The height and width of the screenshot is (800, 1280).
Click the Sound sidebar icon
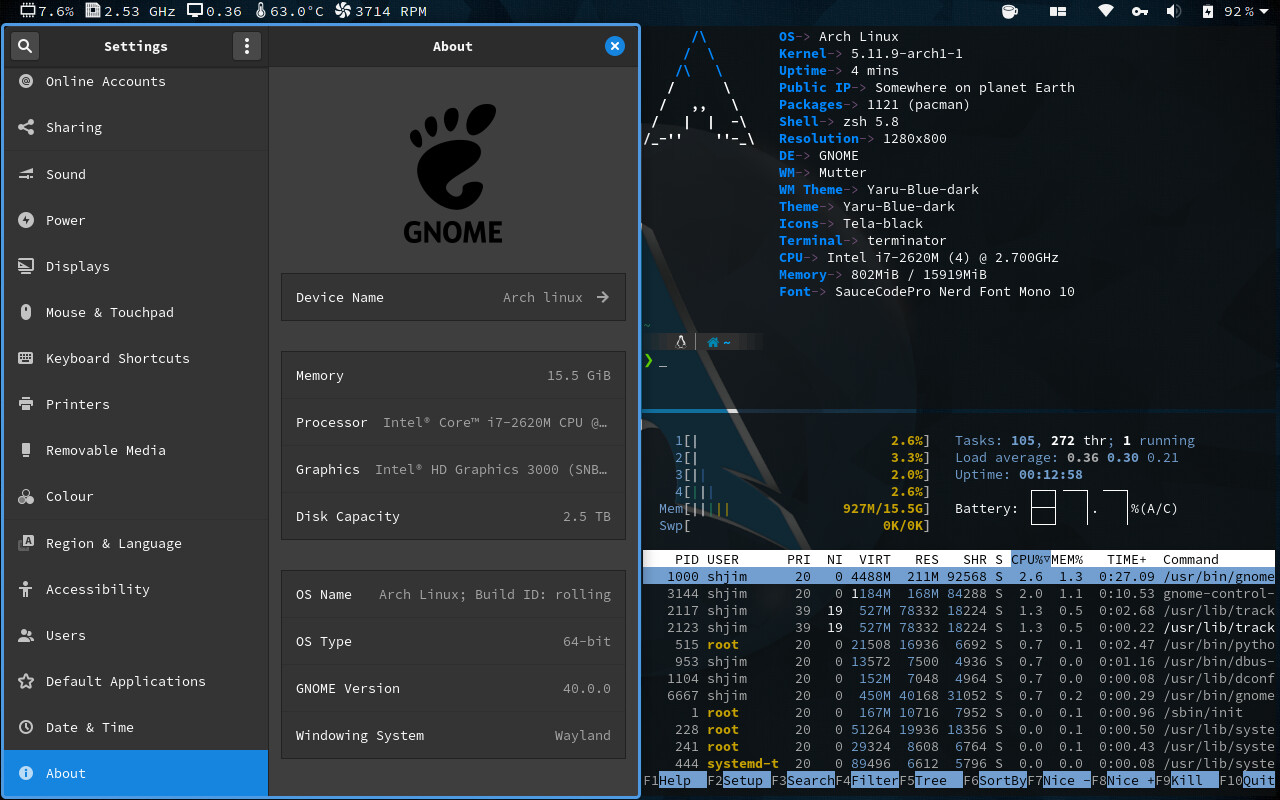click(x=26, y=174)
